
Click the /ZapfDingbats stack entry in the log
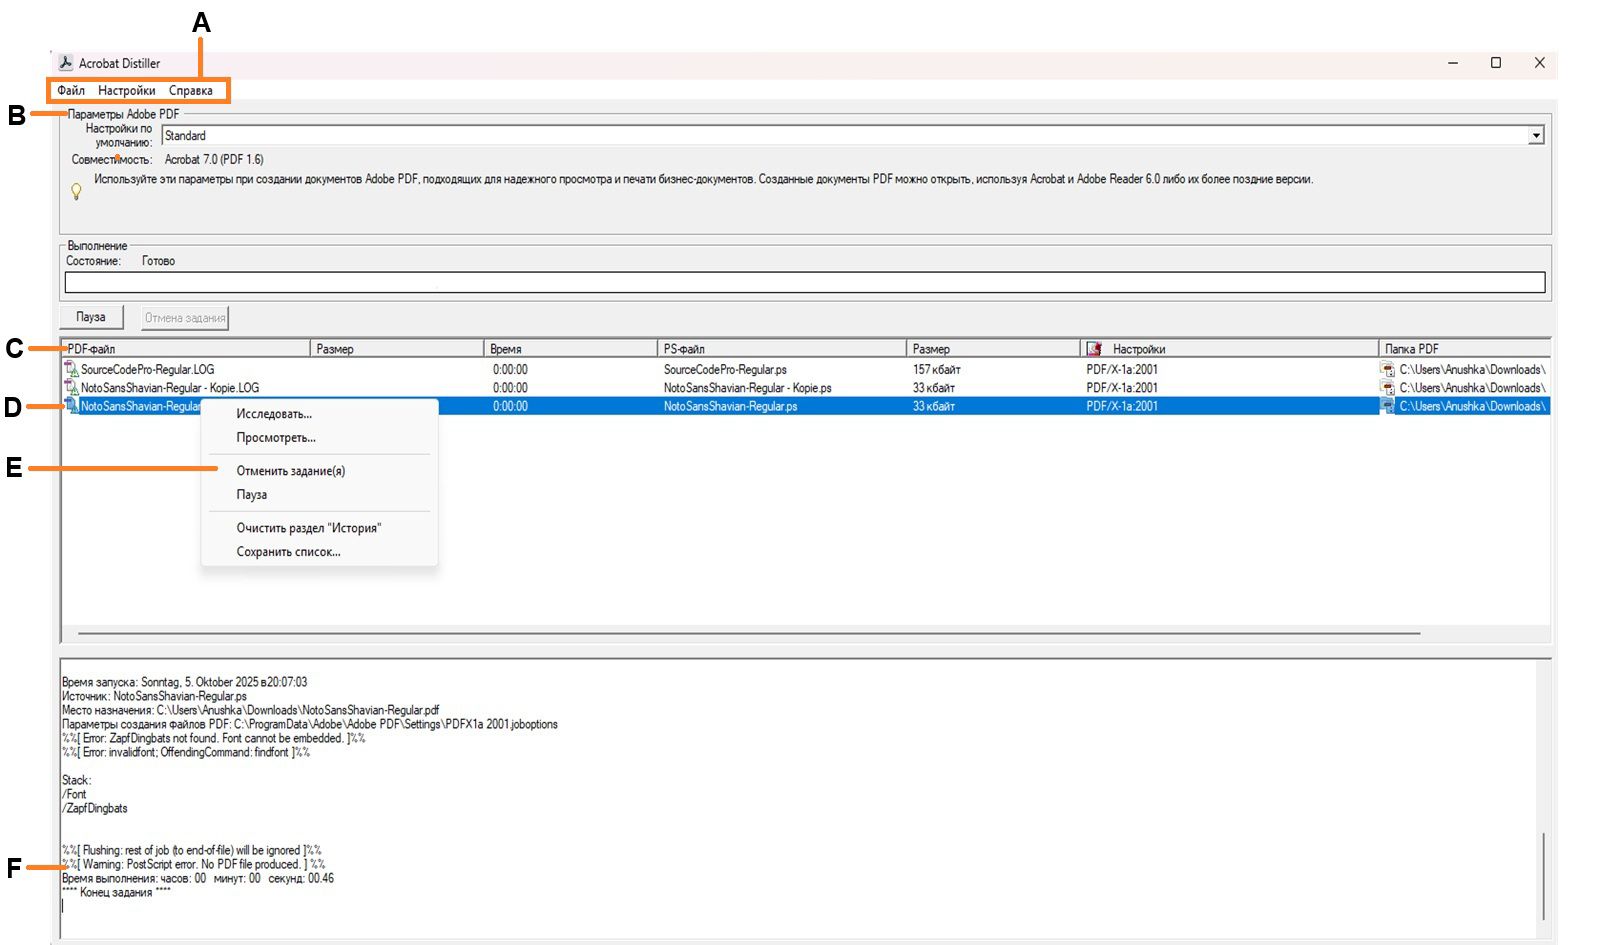pyautogui.click(x=95, y=808)
